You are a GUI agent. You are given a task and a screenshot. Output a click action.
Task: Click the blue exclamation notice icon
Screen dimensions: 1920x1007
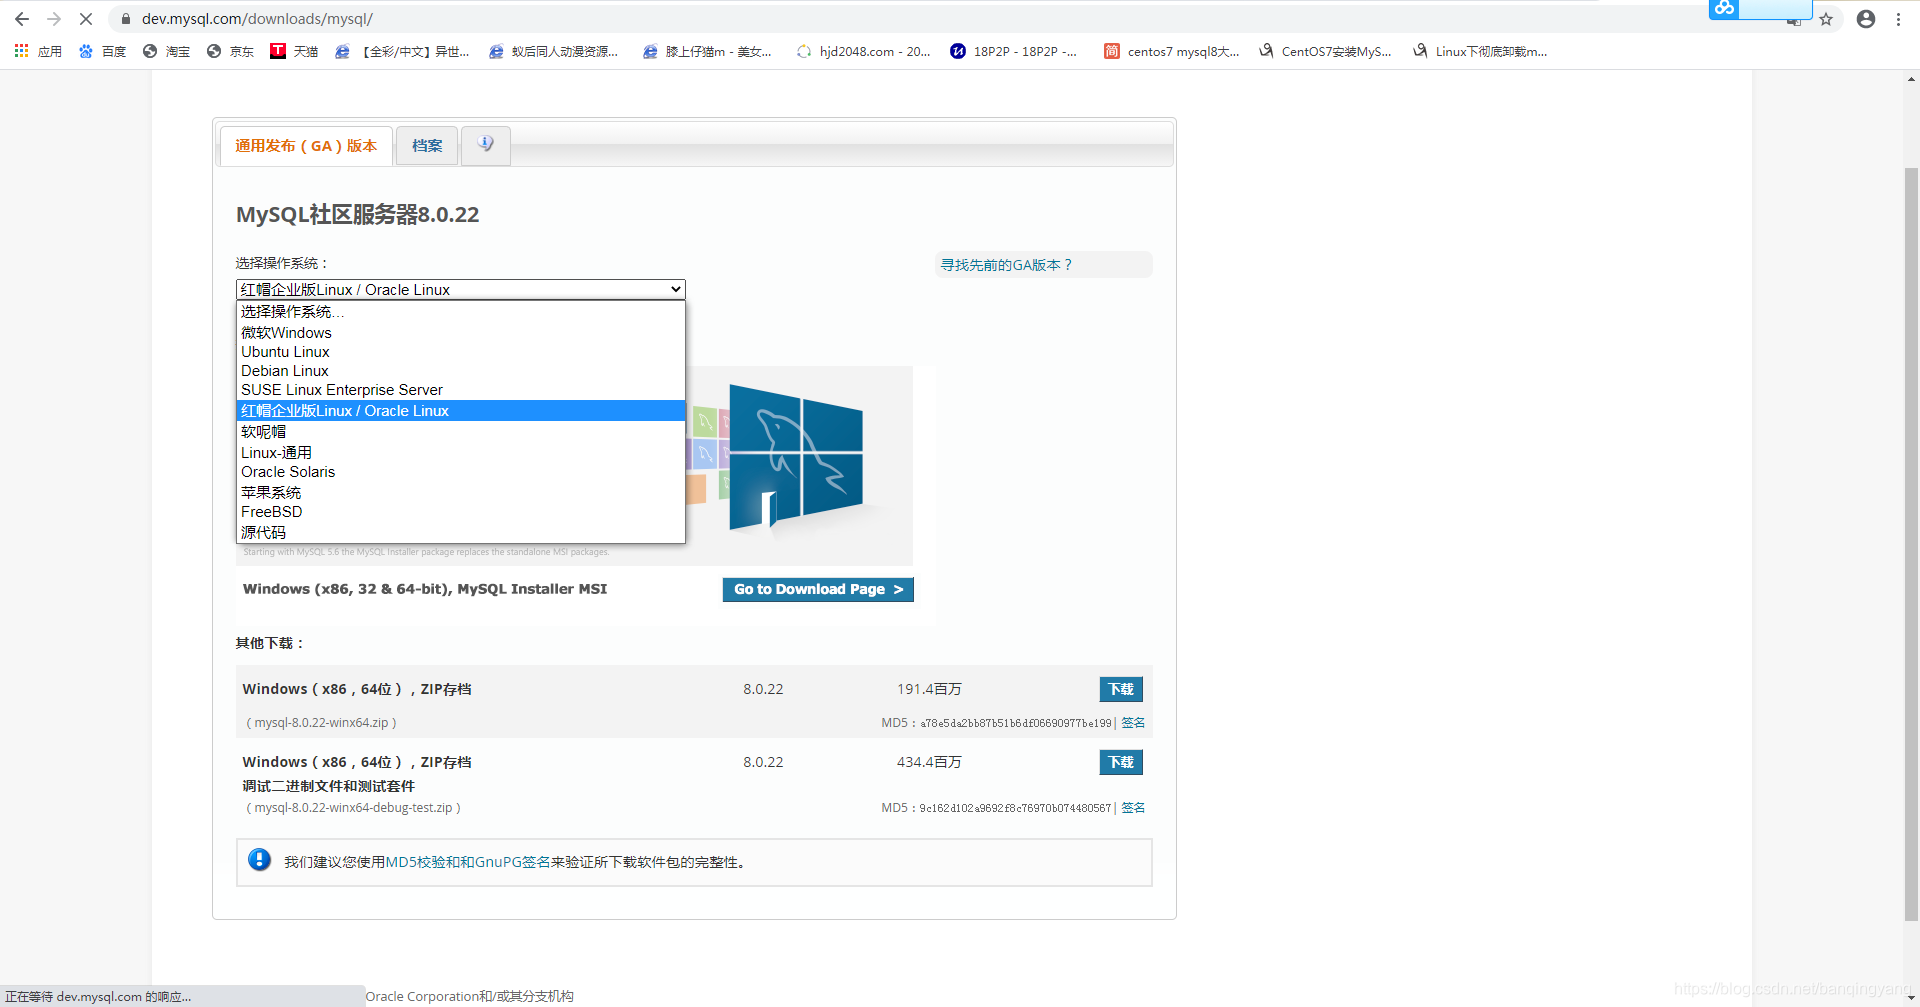tap(259, 860)
